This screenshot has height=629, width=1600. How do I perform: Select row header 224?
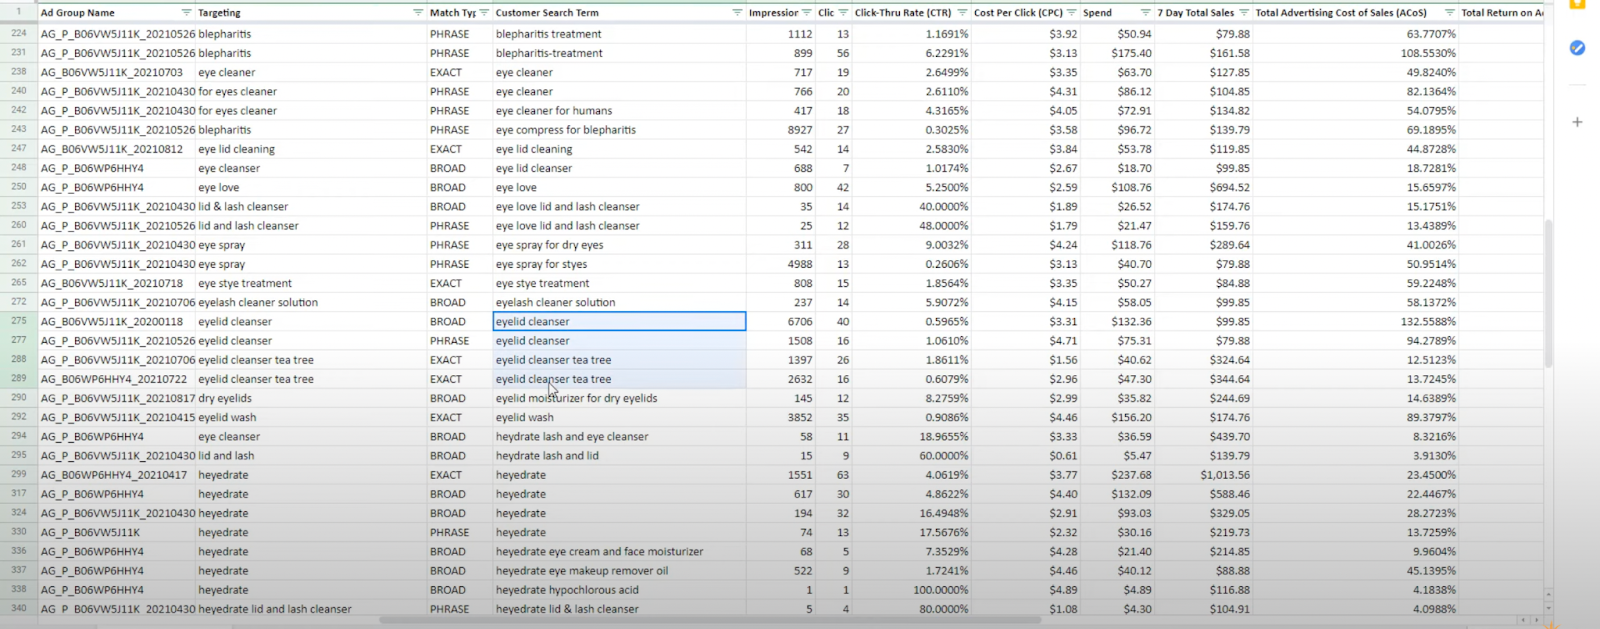tap(18, 34)
